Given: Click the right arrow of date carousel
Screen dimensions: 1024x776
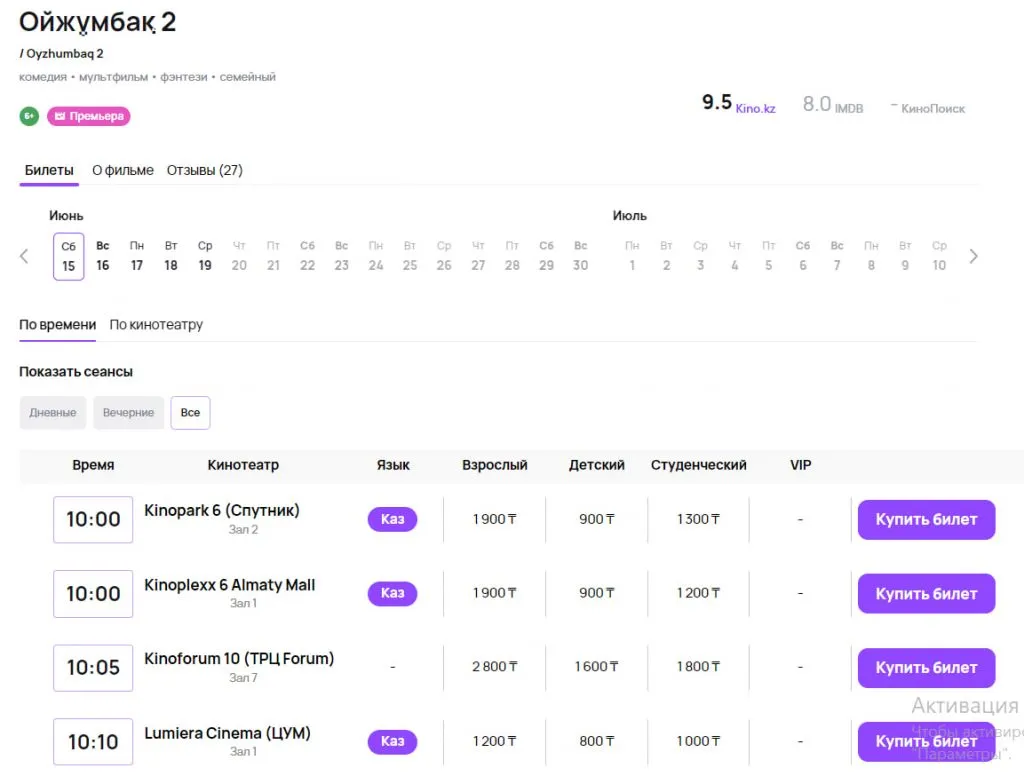Looking at the screenshot, I should 973,256.
